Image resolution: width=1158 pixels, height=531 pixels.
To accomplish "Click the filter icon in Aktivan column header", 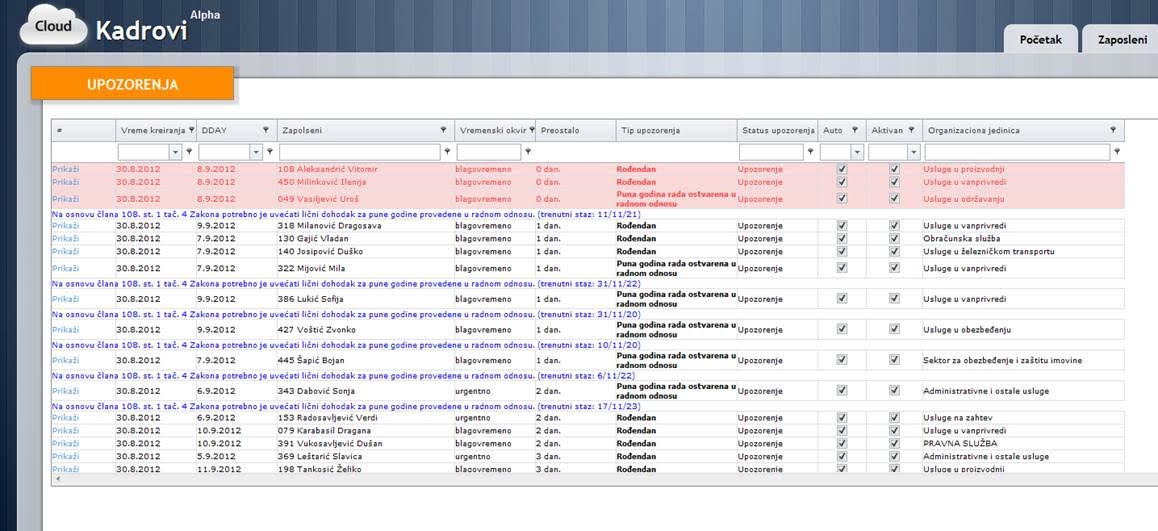I will 913,130.
